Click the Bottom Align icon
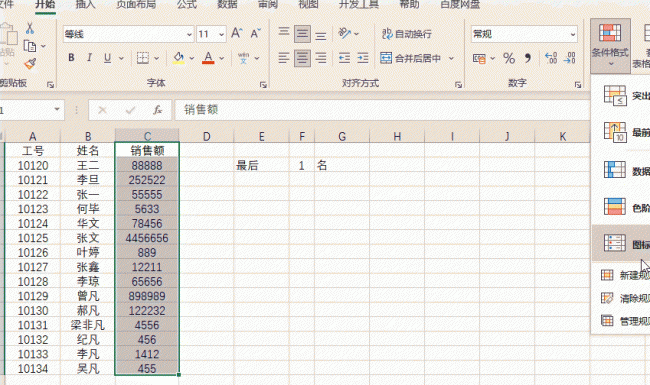Viewport: 650px width, 385px height. pos(320,36)
